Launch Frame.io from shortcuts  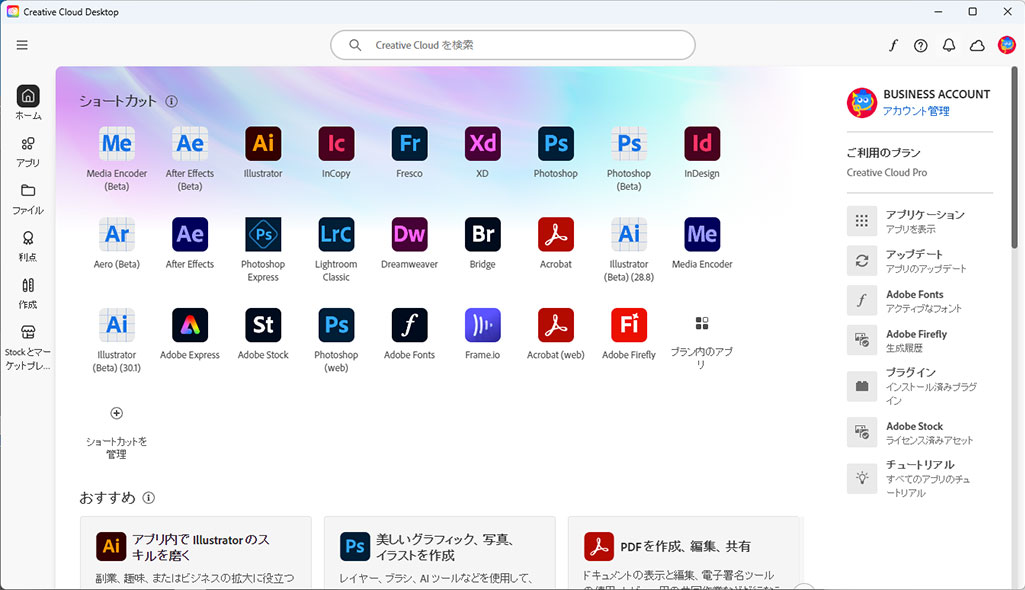[482, 326]
